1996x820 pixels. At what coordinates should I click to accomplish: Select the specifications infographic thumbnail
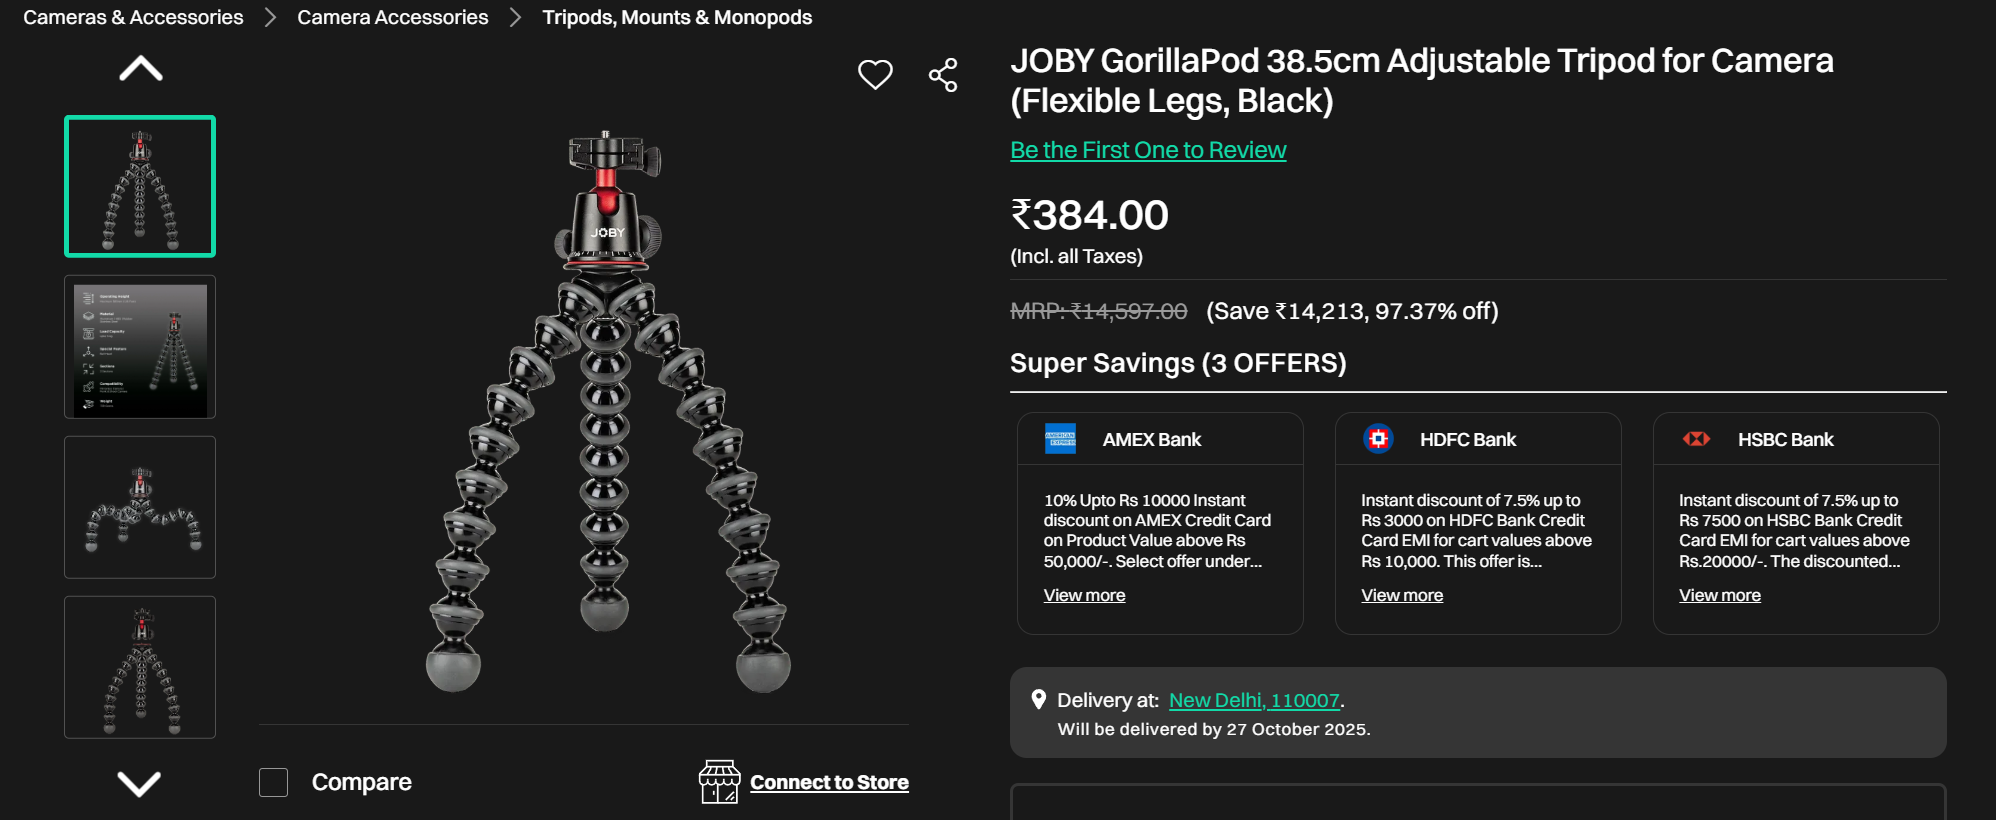click(140, 347)
